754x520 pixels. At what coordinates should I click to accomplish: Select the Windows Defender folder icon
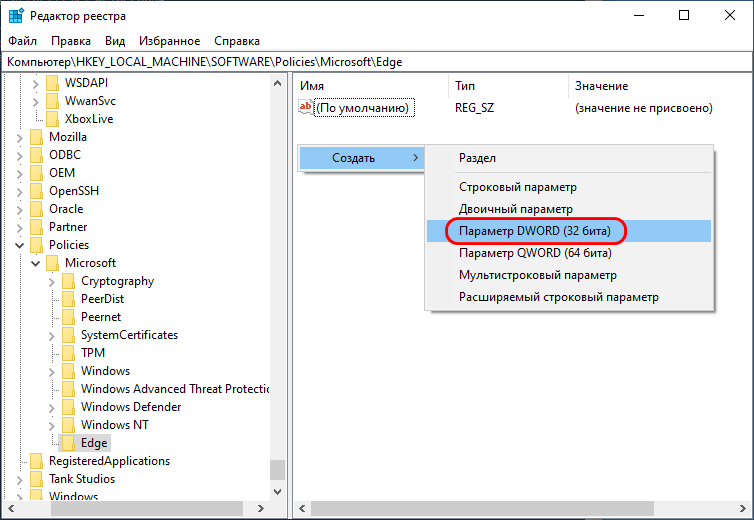click(x=68, y=407)
